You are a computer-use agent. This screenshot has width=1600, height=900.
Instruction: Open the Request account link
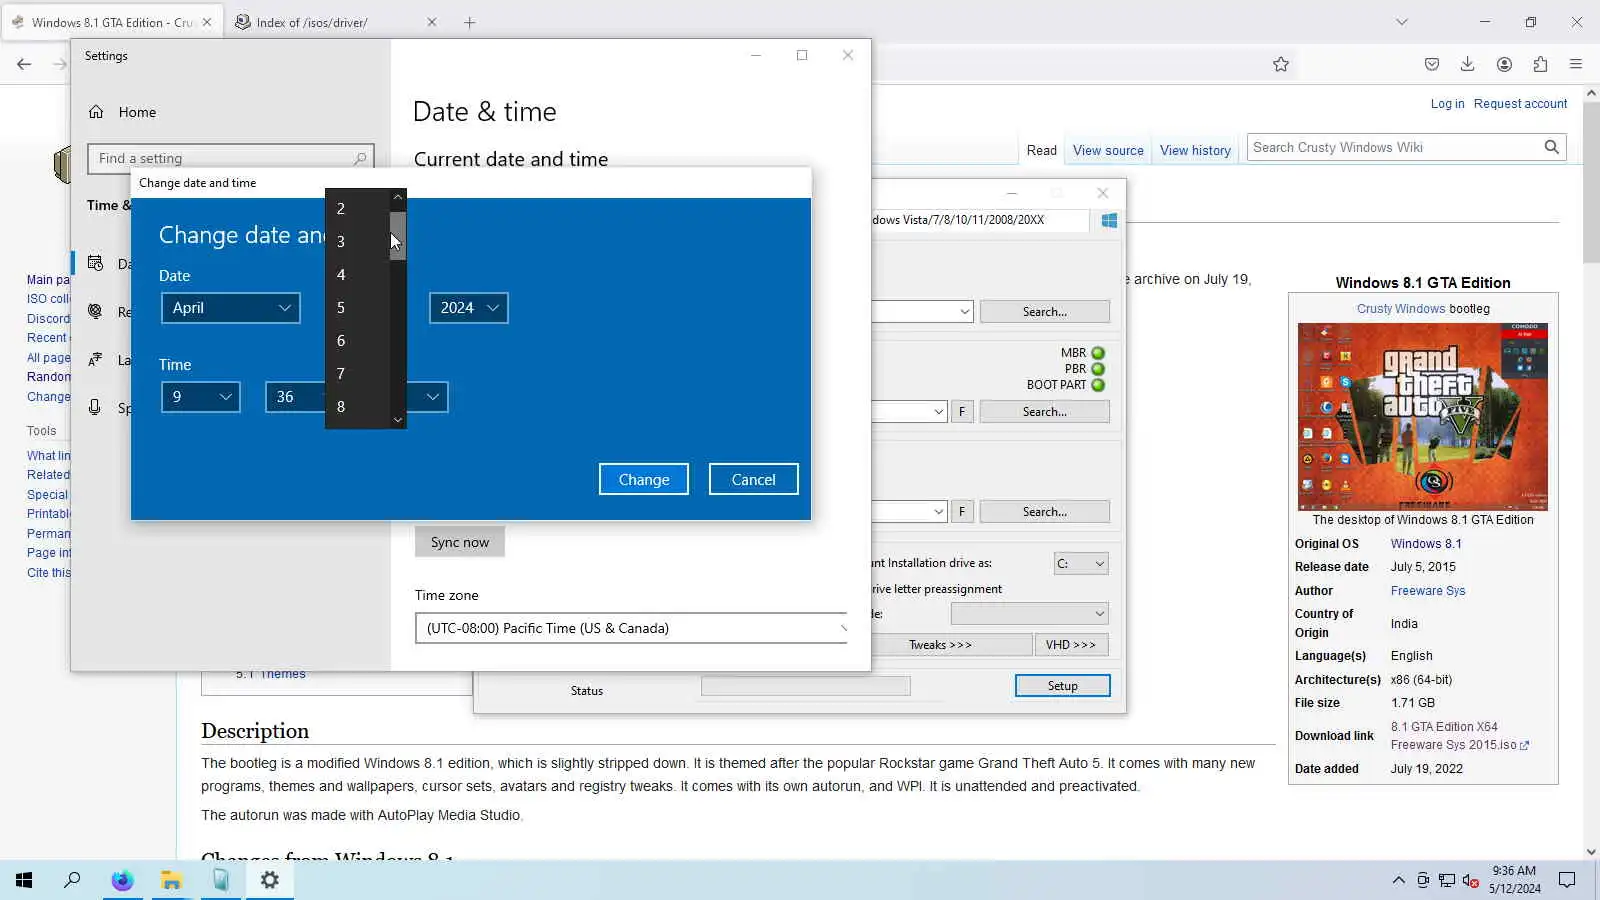[x=1520, y=104]
